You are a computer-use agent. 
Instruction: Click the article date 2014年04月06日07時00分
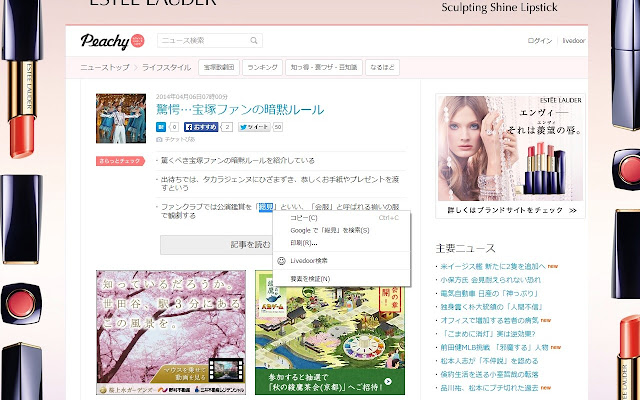(192, 97)
